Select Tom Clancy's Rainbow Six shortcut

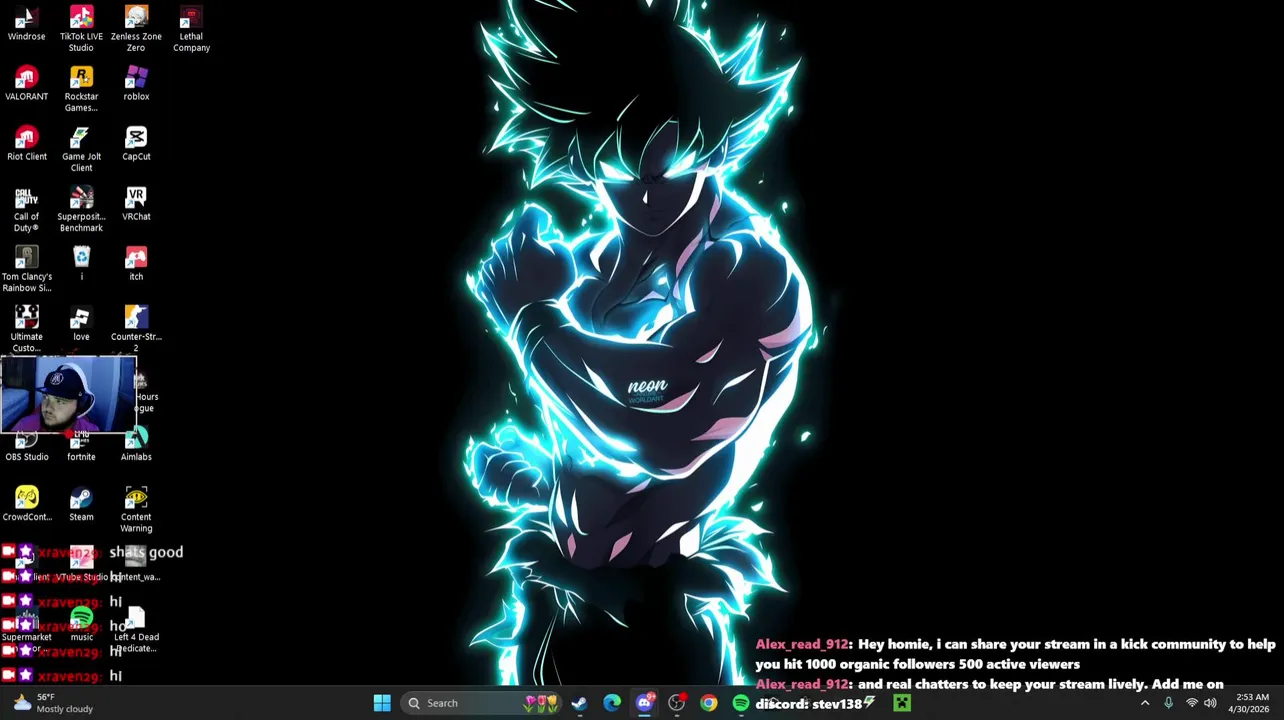pyautogui.click(x=26, y=270)
